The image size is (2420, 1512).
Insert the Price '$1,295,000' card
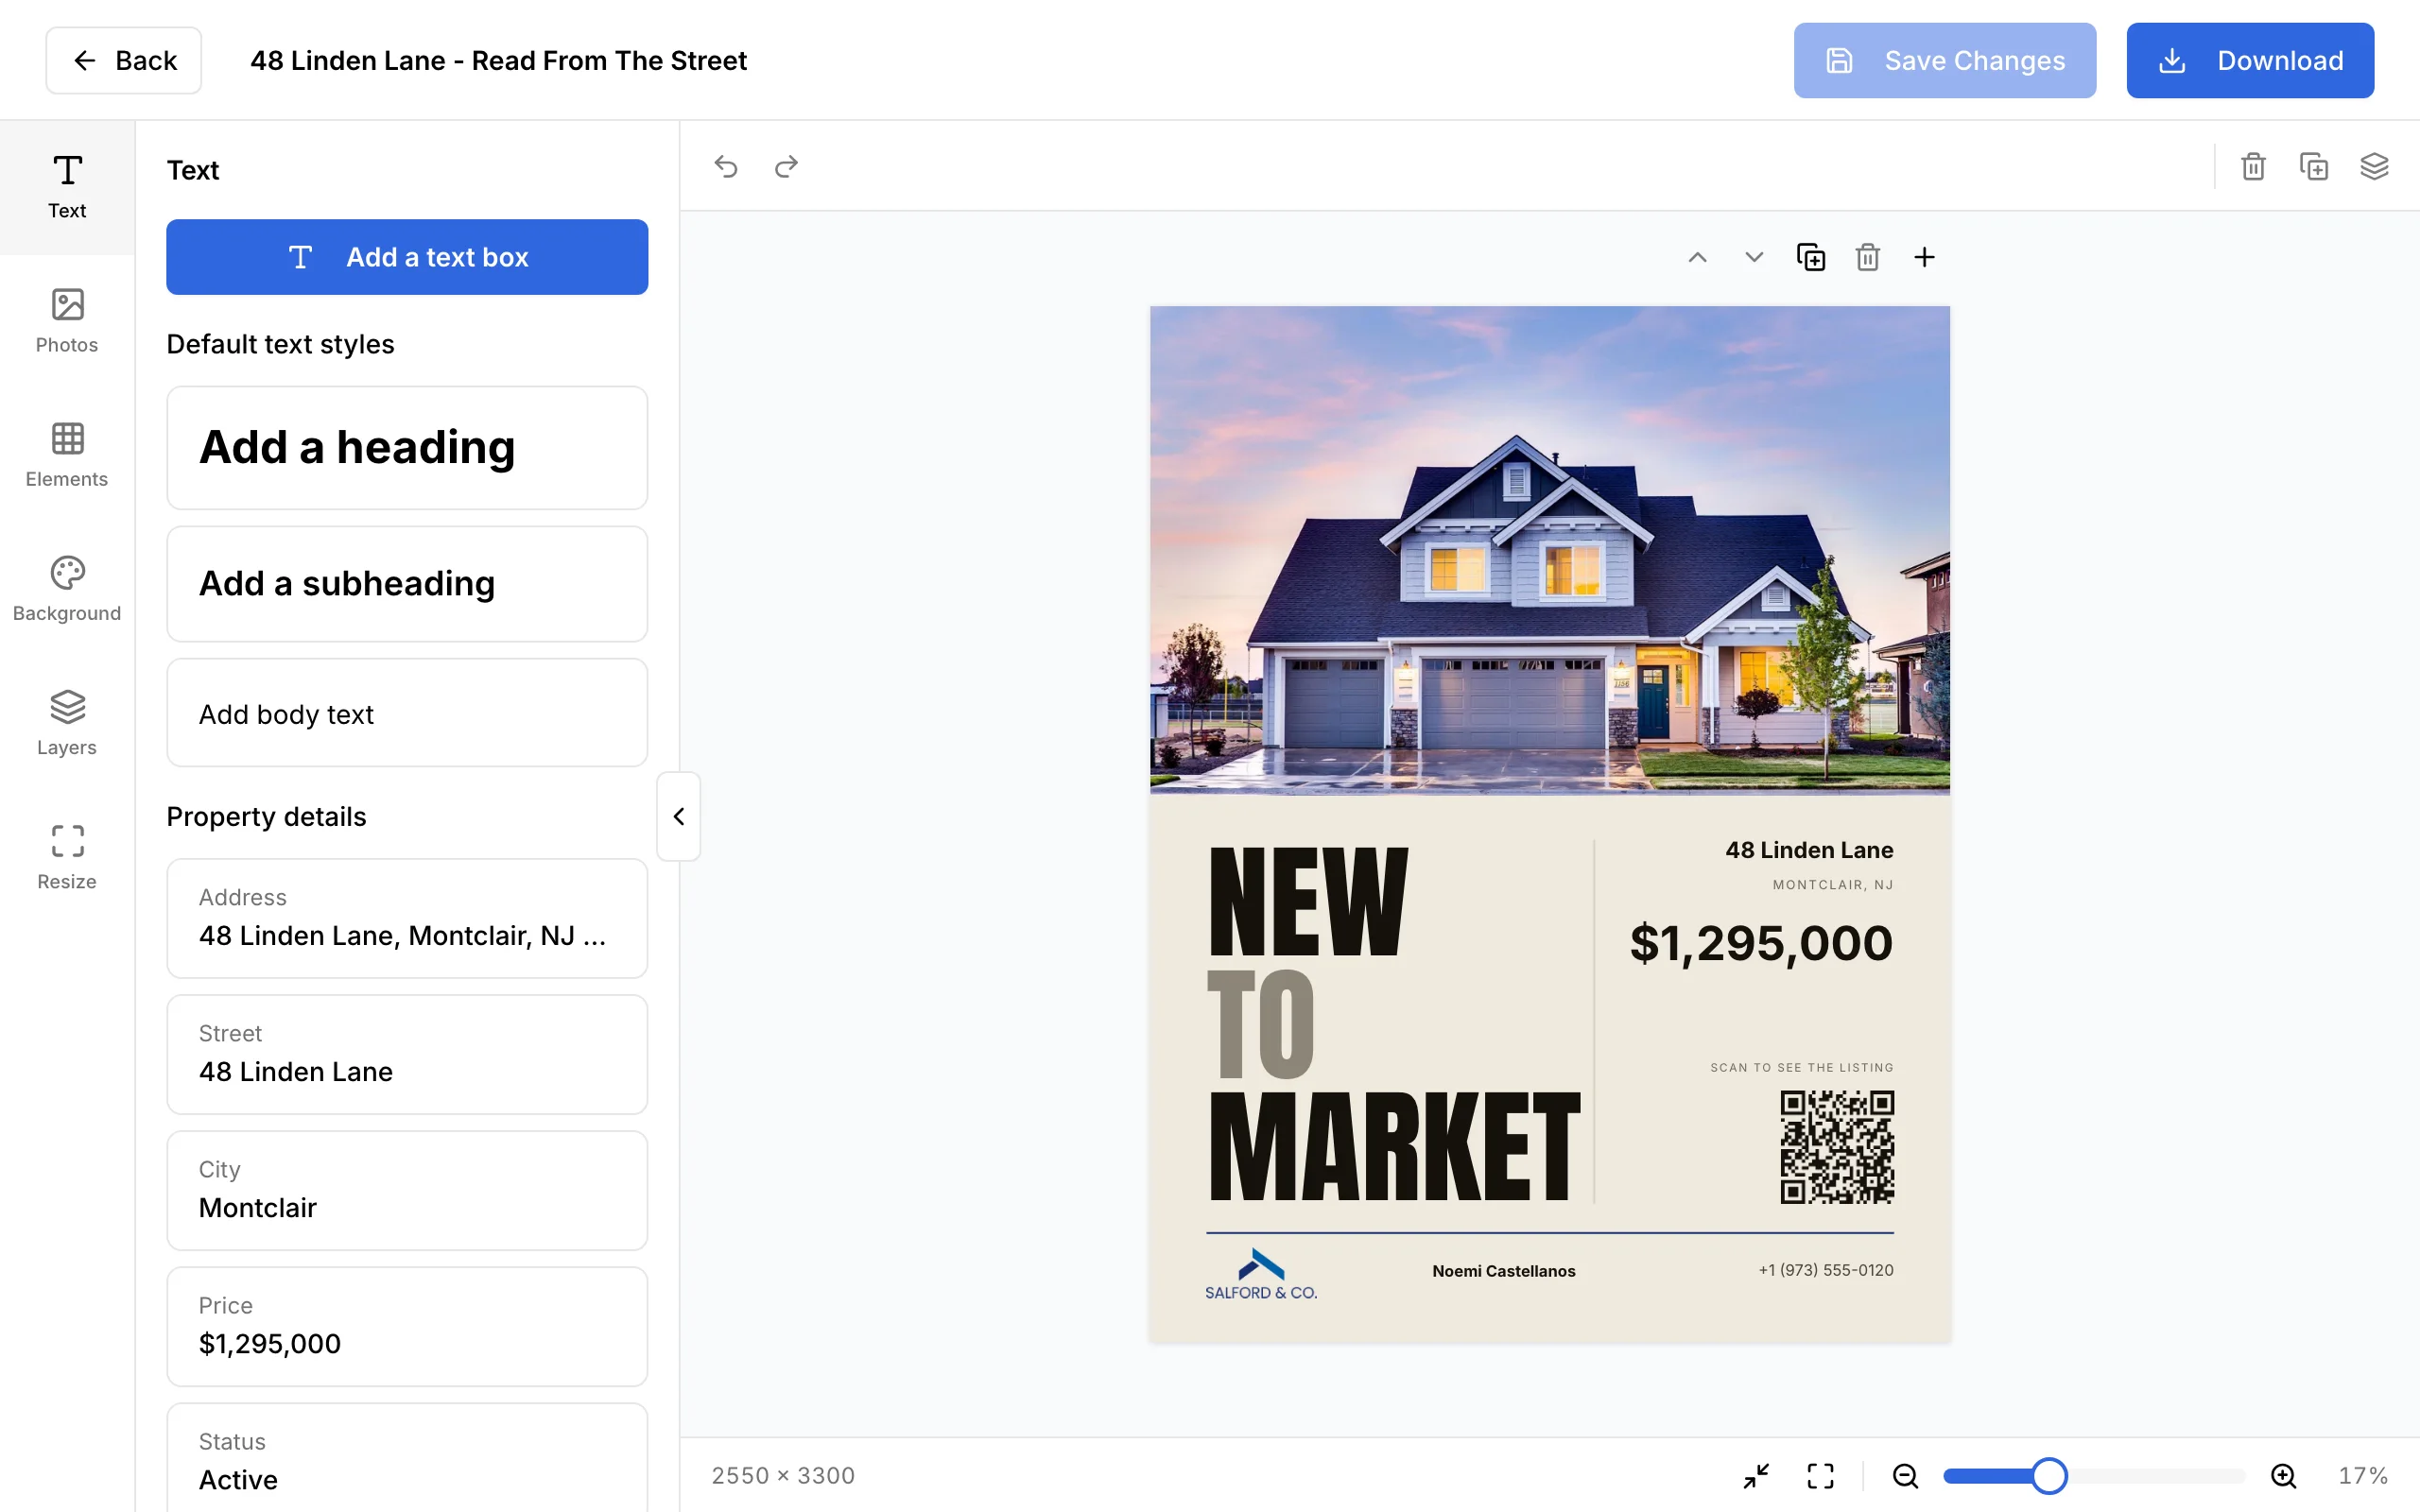click(x=407, y=1326)
